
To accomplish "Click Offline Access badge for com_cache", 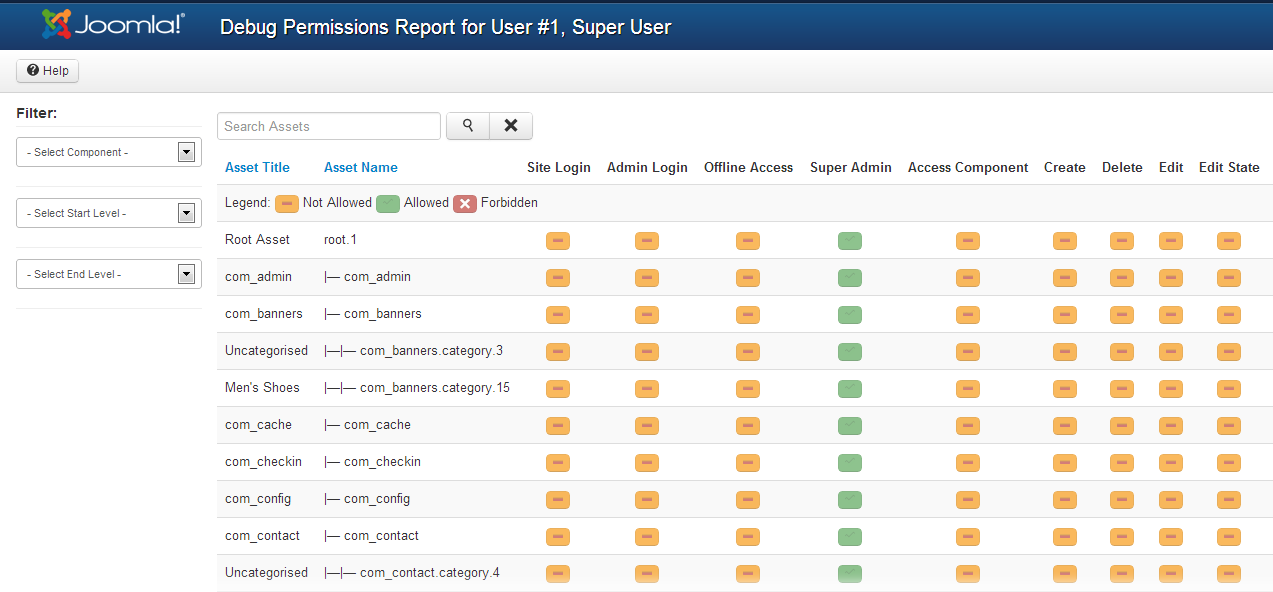I will point(748,426).
